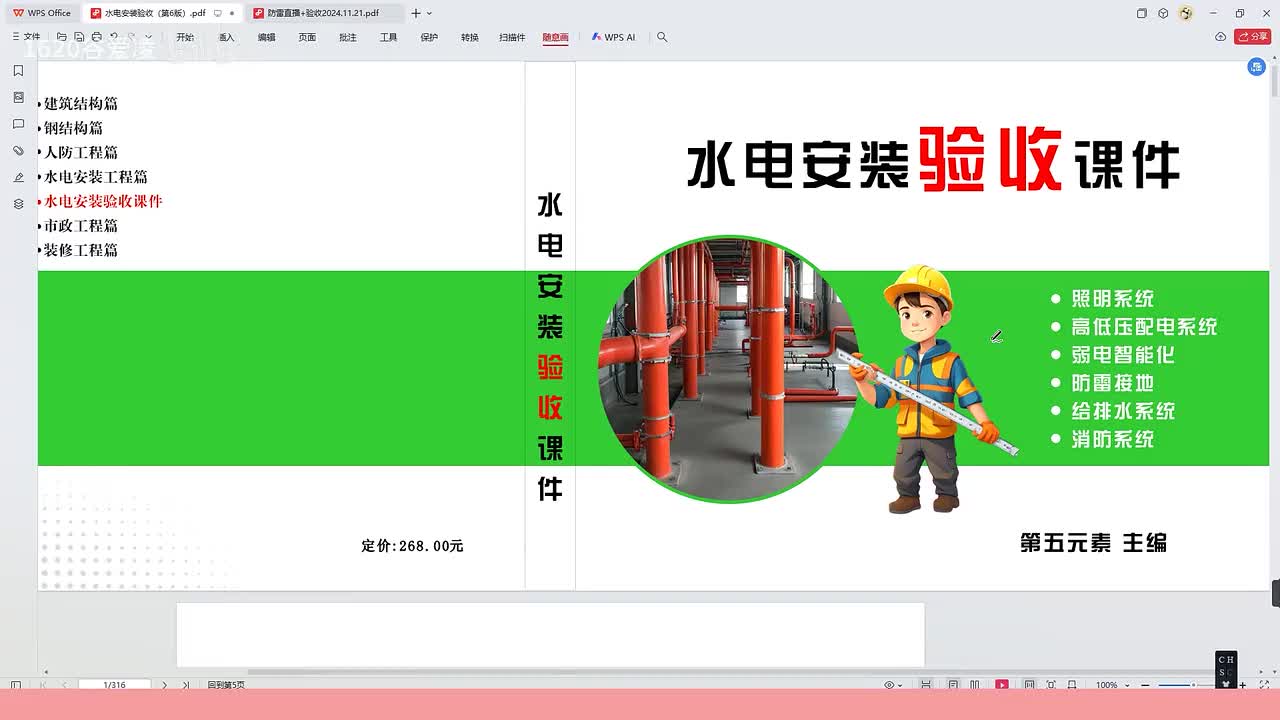1280x720 pixels.
Task: Click the print icon in quick toolbar
Action: click(96, 37)
